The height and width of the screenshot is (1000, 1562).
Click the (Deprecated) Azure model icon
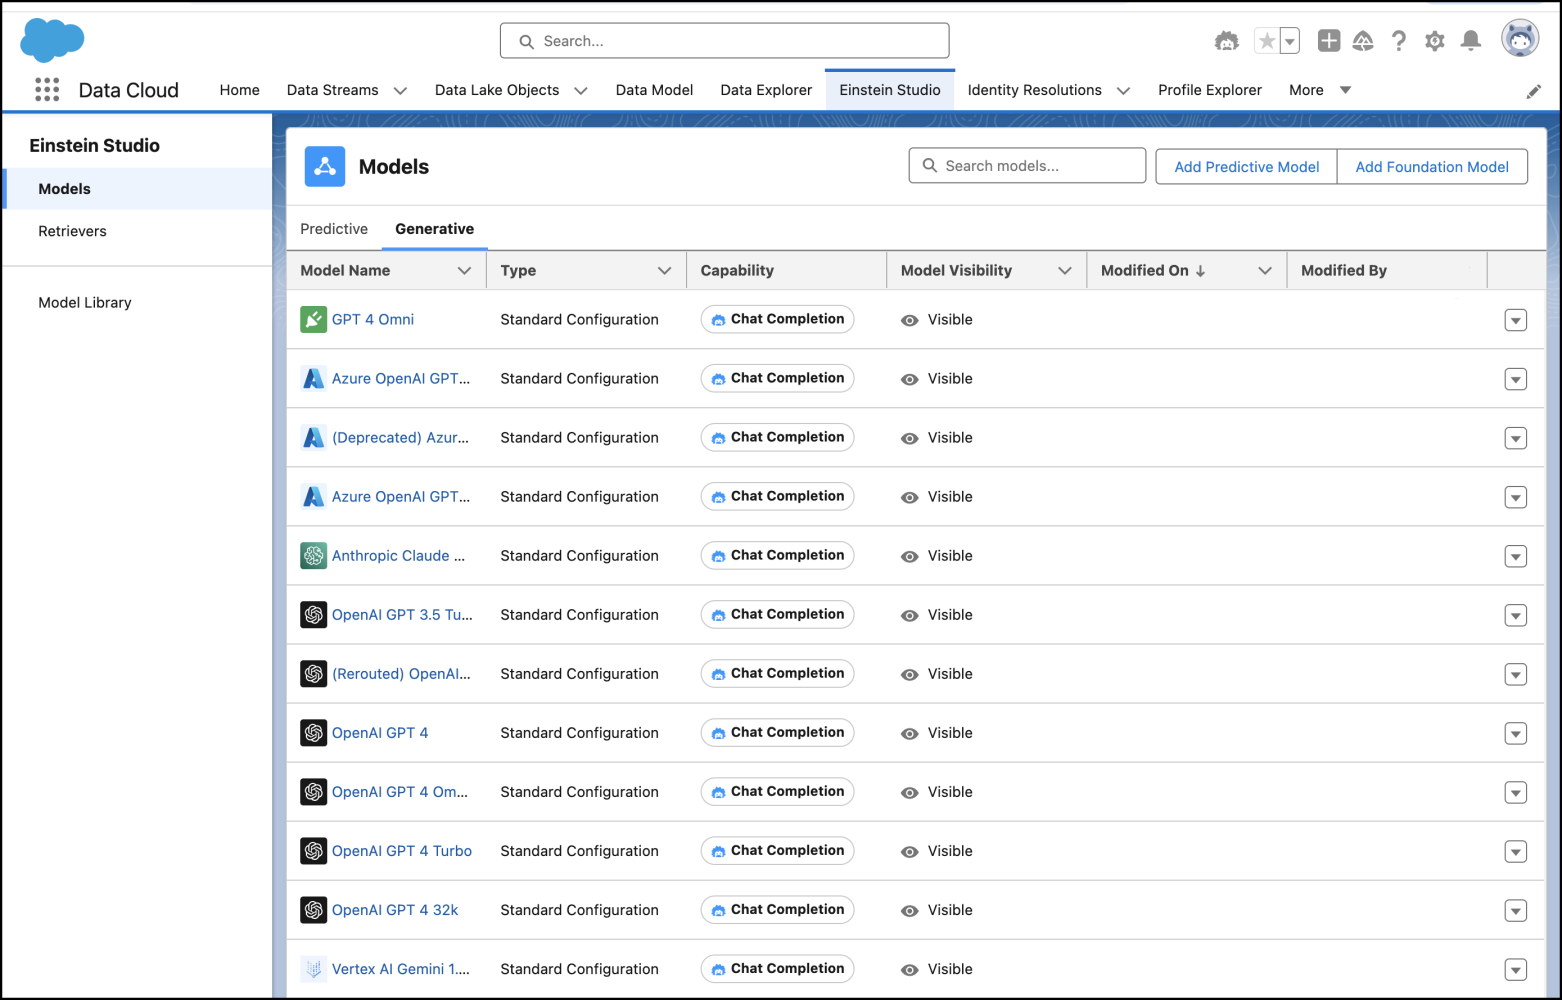[x=314, y=438]
